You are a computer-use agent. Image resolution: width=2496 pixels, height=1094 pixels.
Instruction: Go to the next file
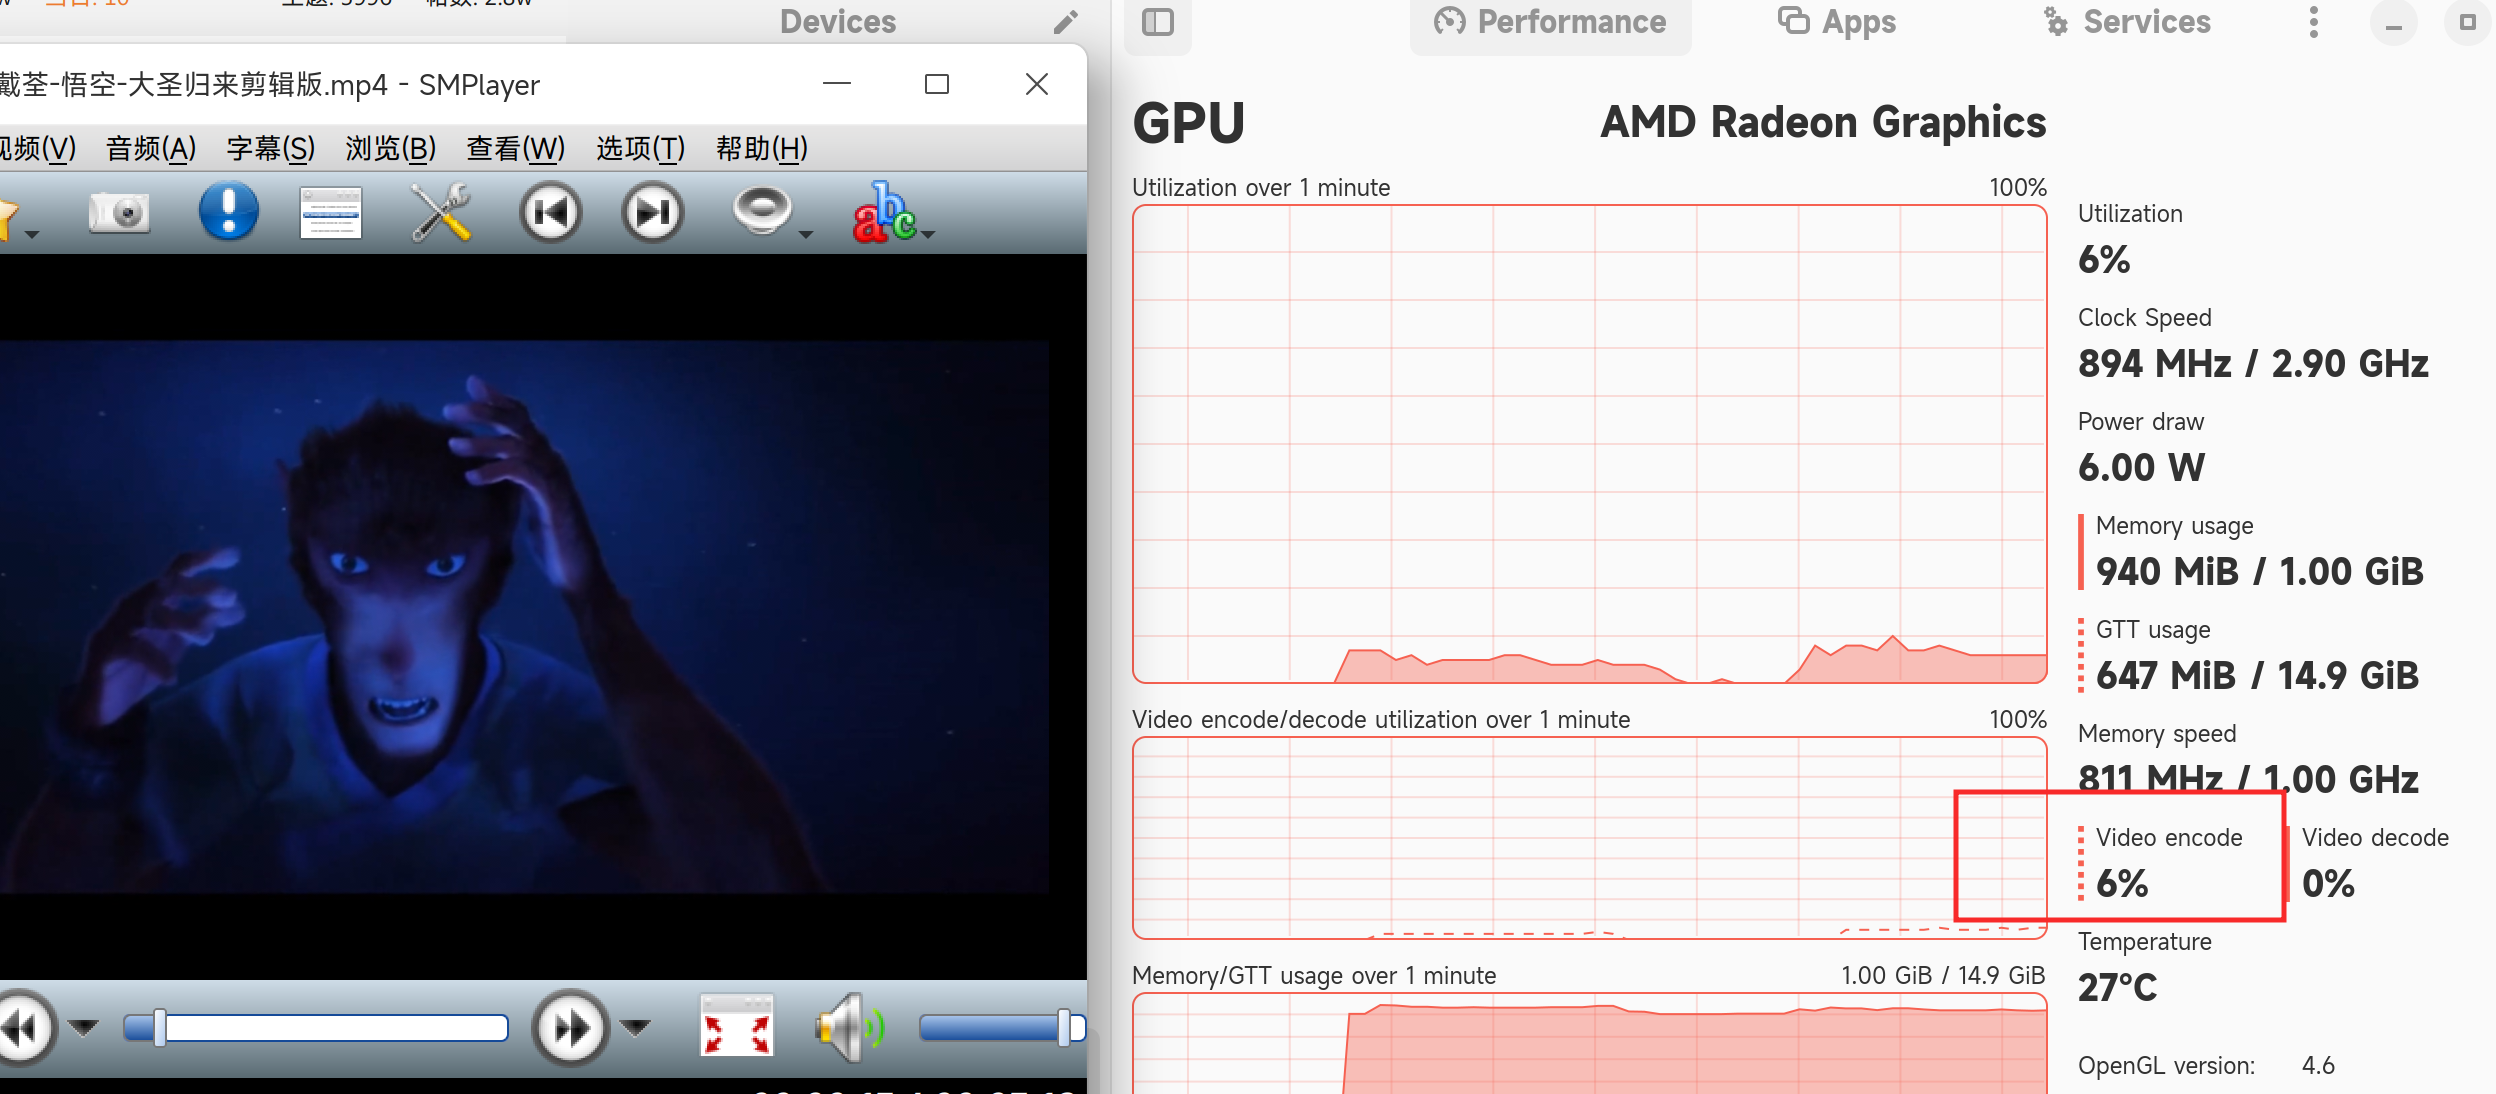tap(653, 212)
